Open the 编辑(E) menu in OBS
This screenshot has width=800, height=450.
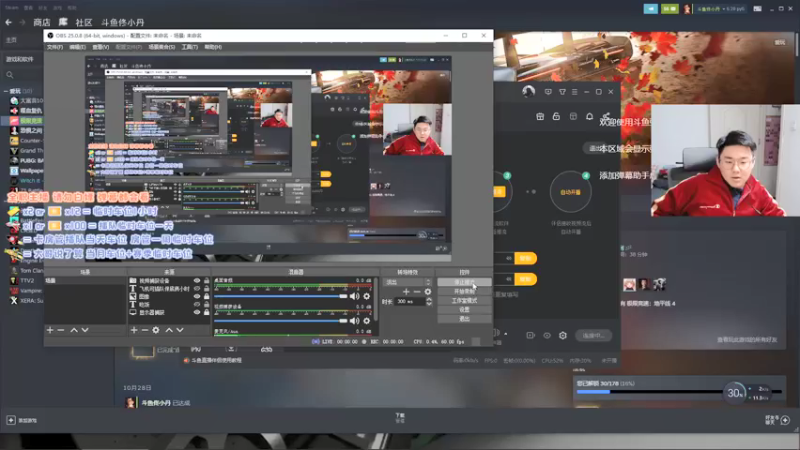(x=78, y=47)
